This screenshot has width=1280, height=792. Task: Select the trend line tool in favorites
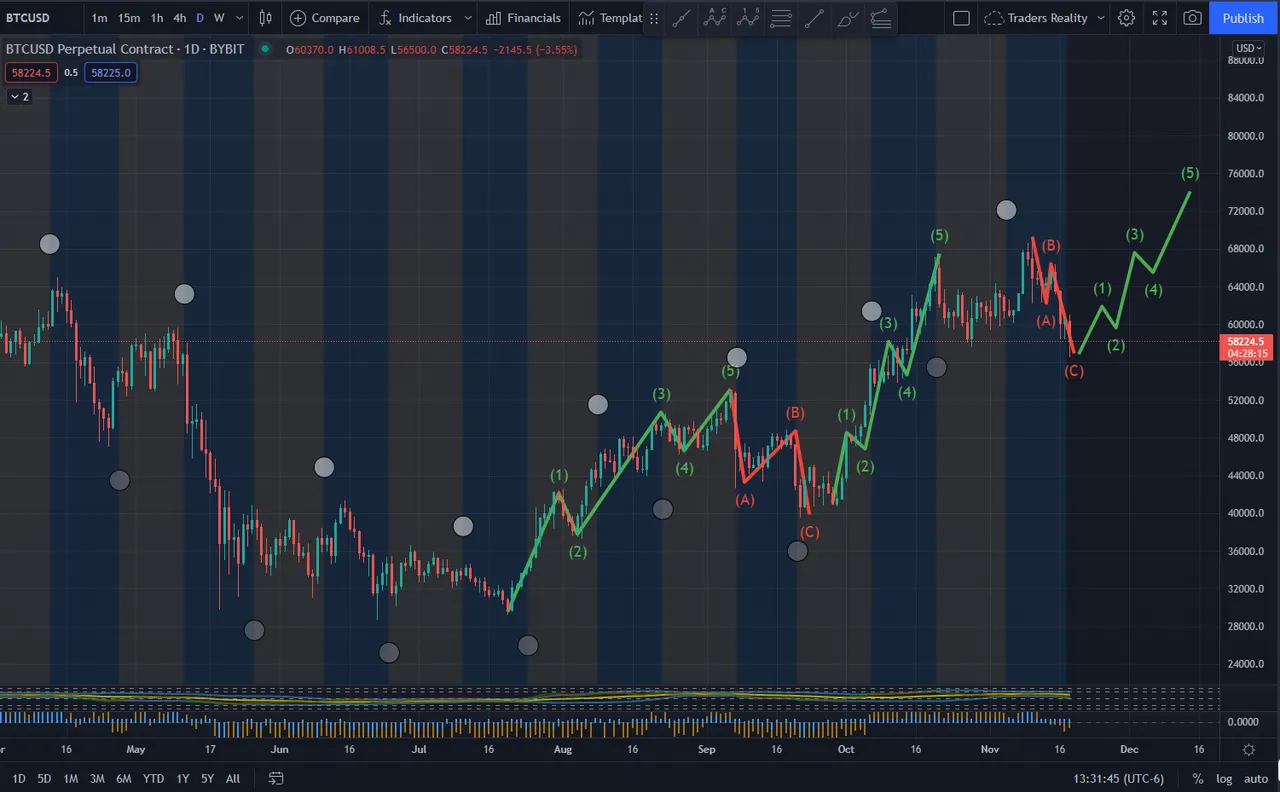click(681, 18)
